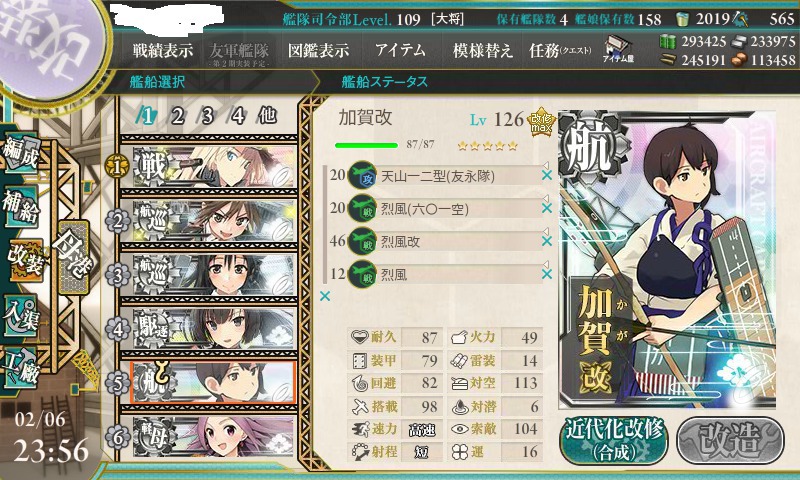Click the 近代化改修 (合成) button
This screenshot has height=480, width=800.
[x=614, y=441]
